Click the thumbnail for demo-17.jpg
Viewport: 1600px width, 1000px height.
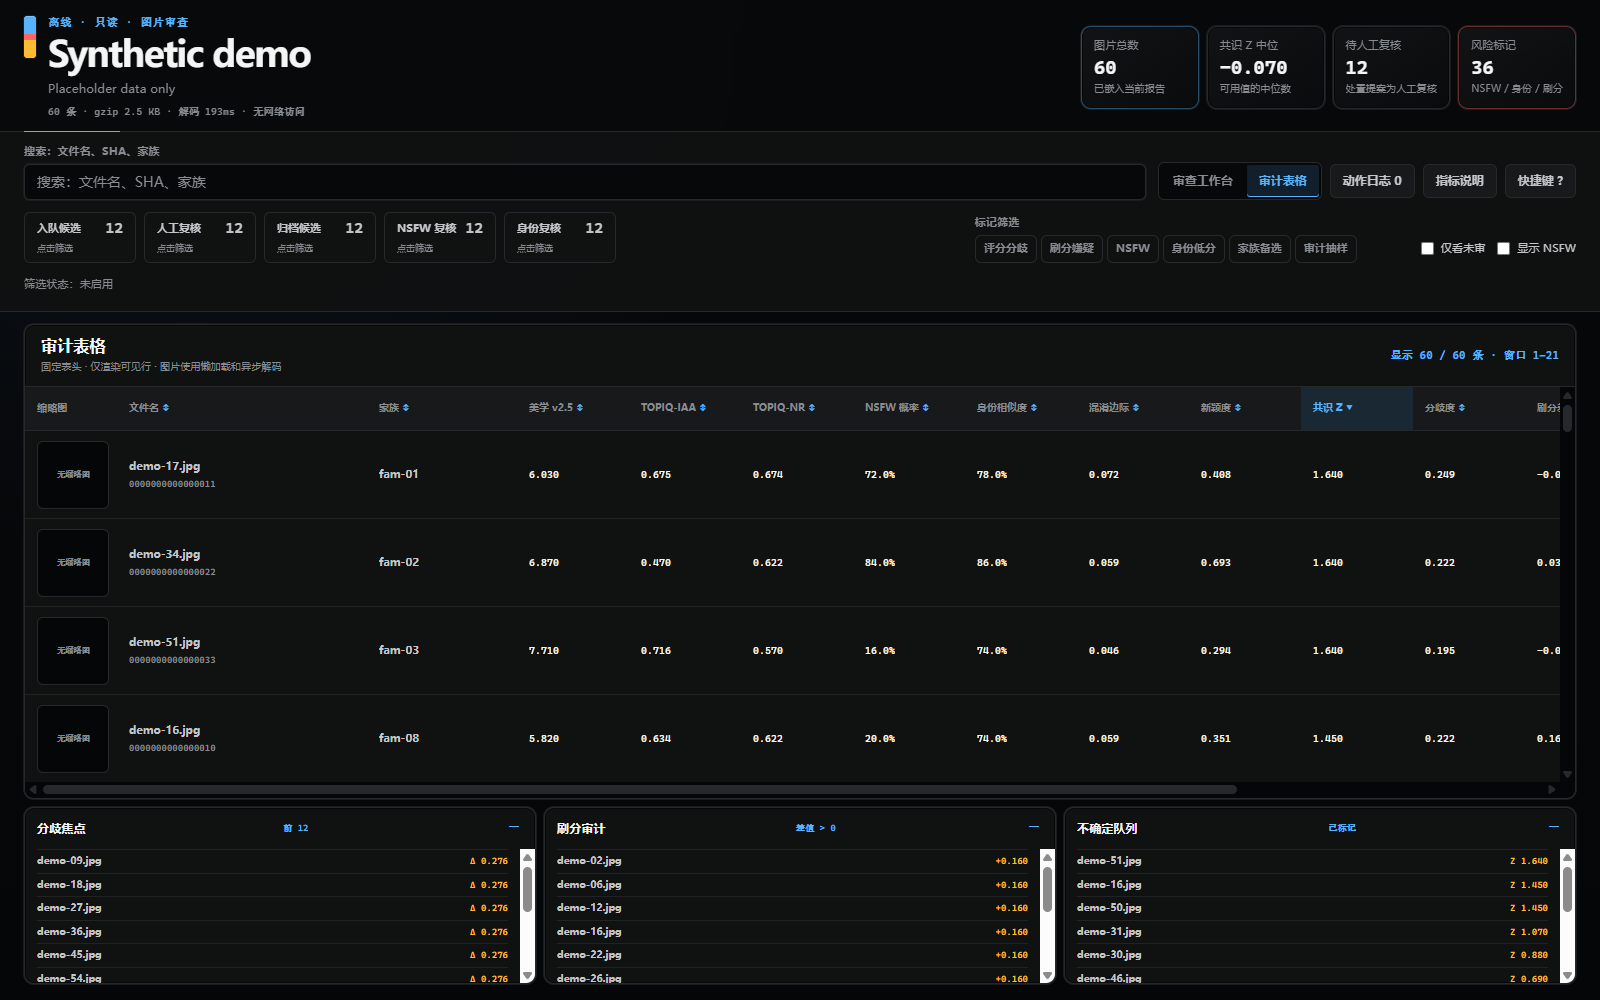click(x=73, y=475)
